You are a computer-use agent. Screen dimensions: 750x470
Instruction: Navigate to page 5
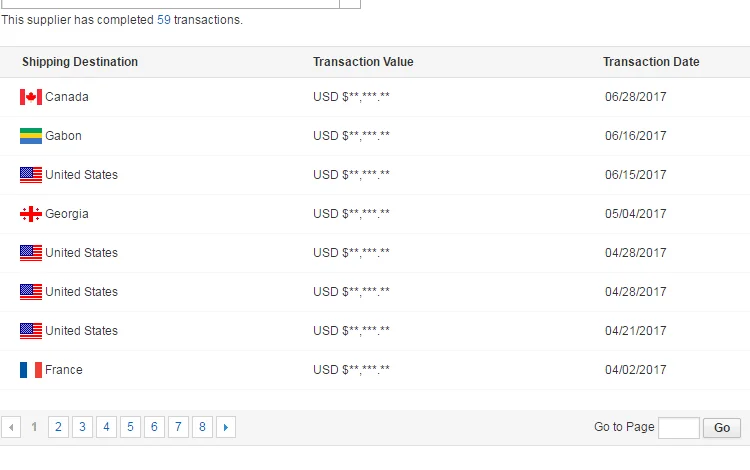pos(130,427)
